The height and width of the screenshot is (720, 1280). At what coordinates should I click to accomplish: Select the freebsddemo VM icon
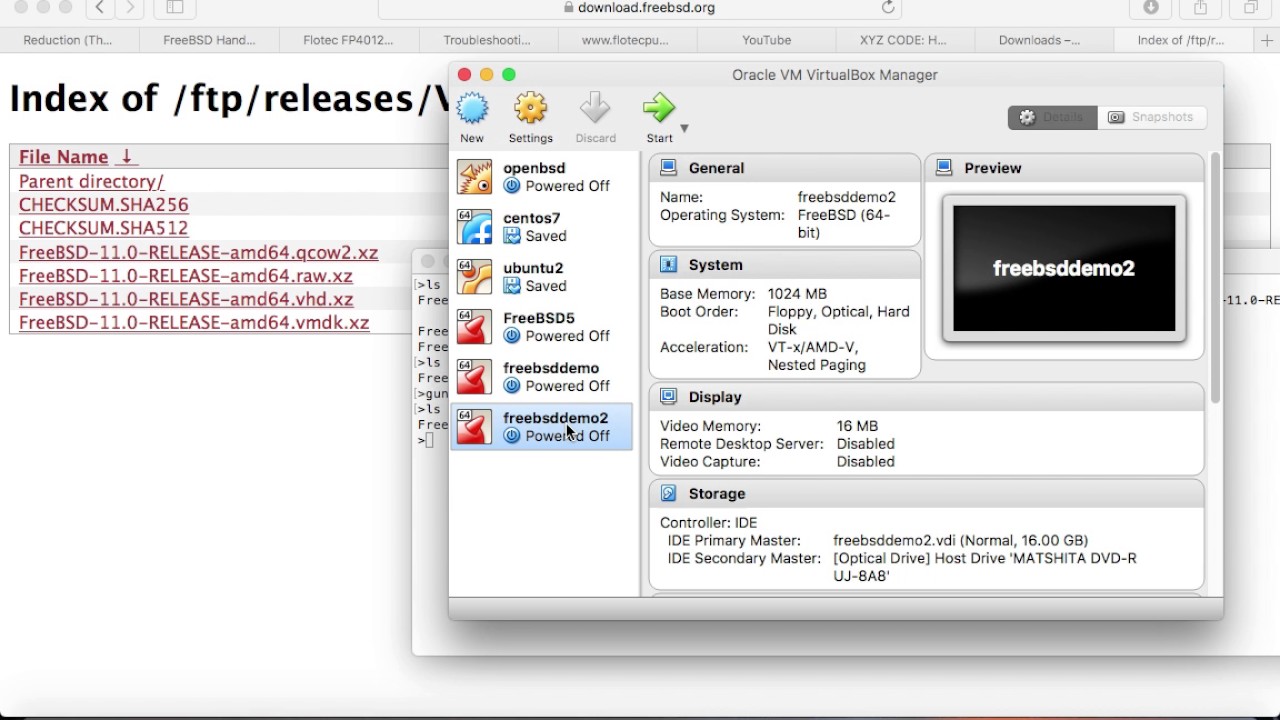point(474,377)
